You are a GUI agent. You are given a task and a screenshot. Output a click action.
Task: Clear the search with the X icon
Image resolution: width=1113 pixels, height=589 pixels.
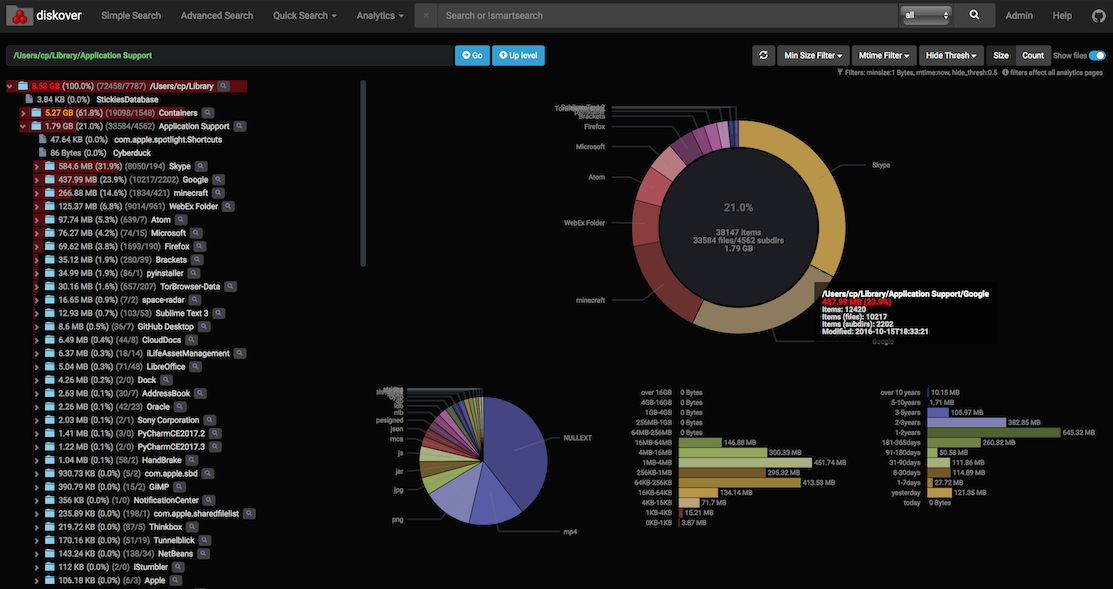click(426, 16)
